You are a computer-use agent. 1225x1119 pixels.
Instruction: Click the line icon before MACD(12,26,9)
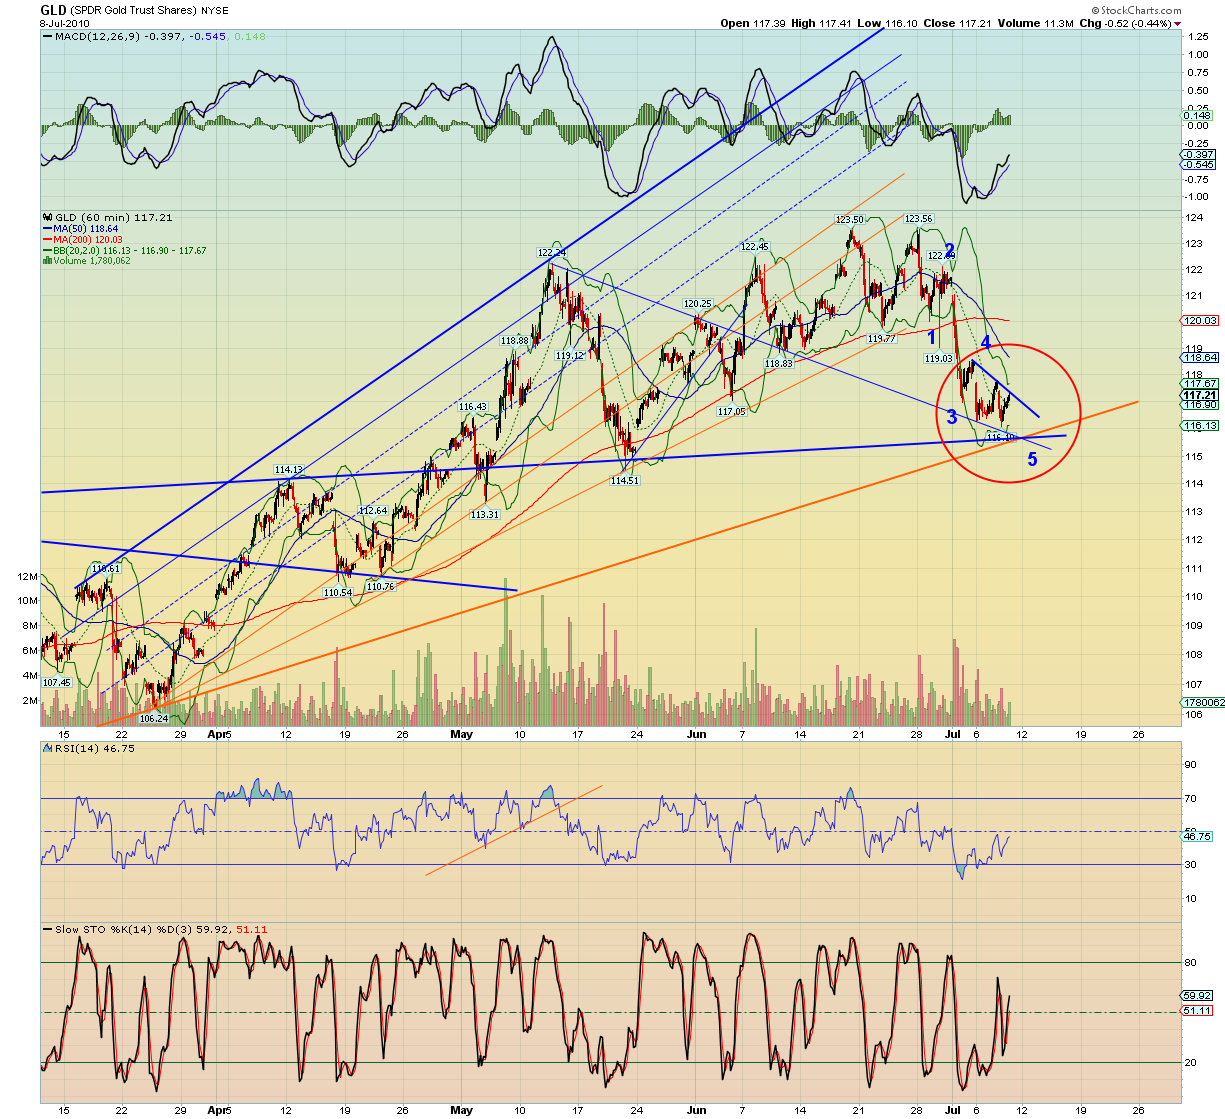click(47, 37)
